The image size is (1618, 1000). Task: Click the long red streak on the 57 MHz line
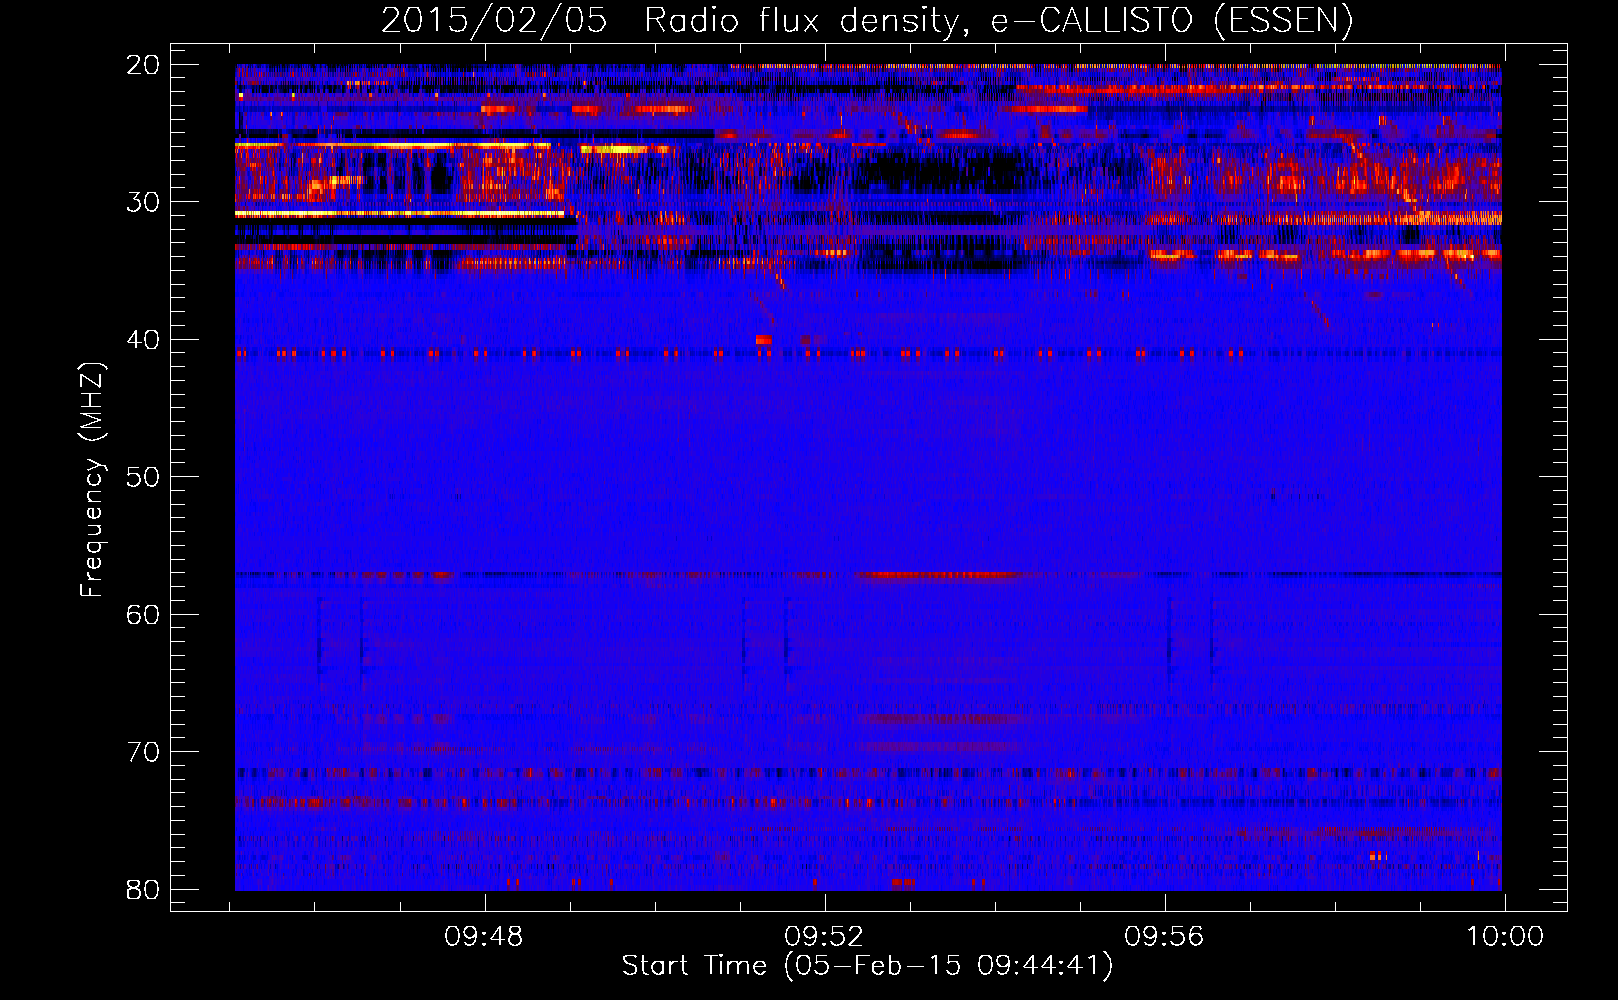click(x=940, y=575)
